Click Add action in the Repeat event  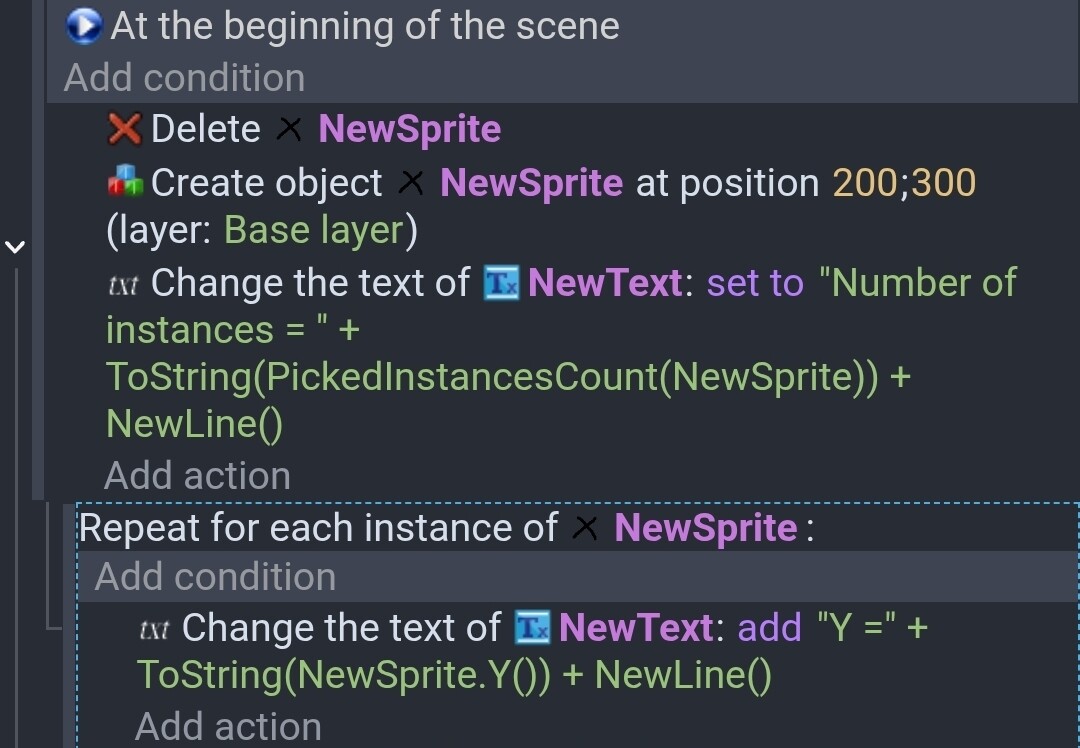228,727
